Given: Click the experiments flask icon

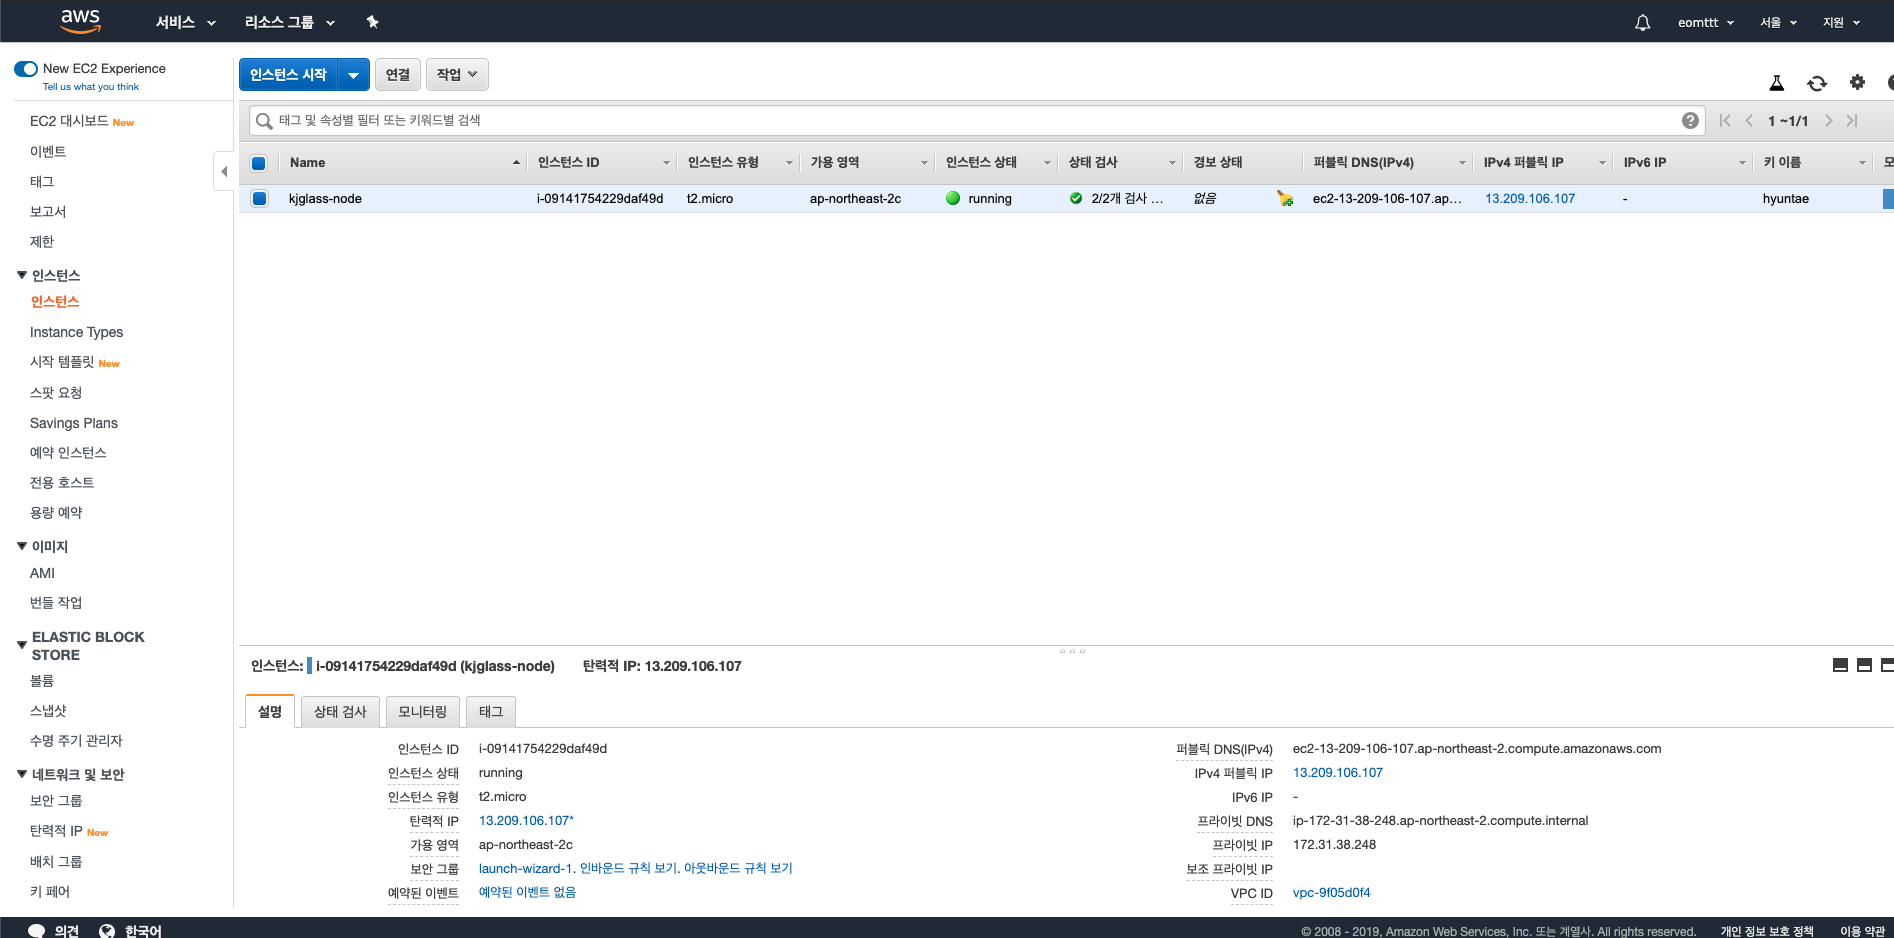Looking at the screenshot, I should (1777, 83).
